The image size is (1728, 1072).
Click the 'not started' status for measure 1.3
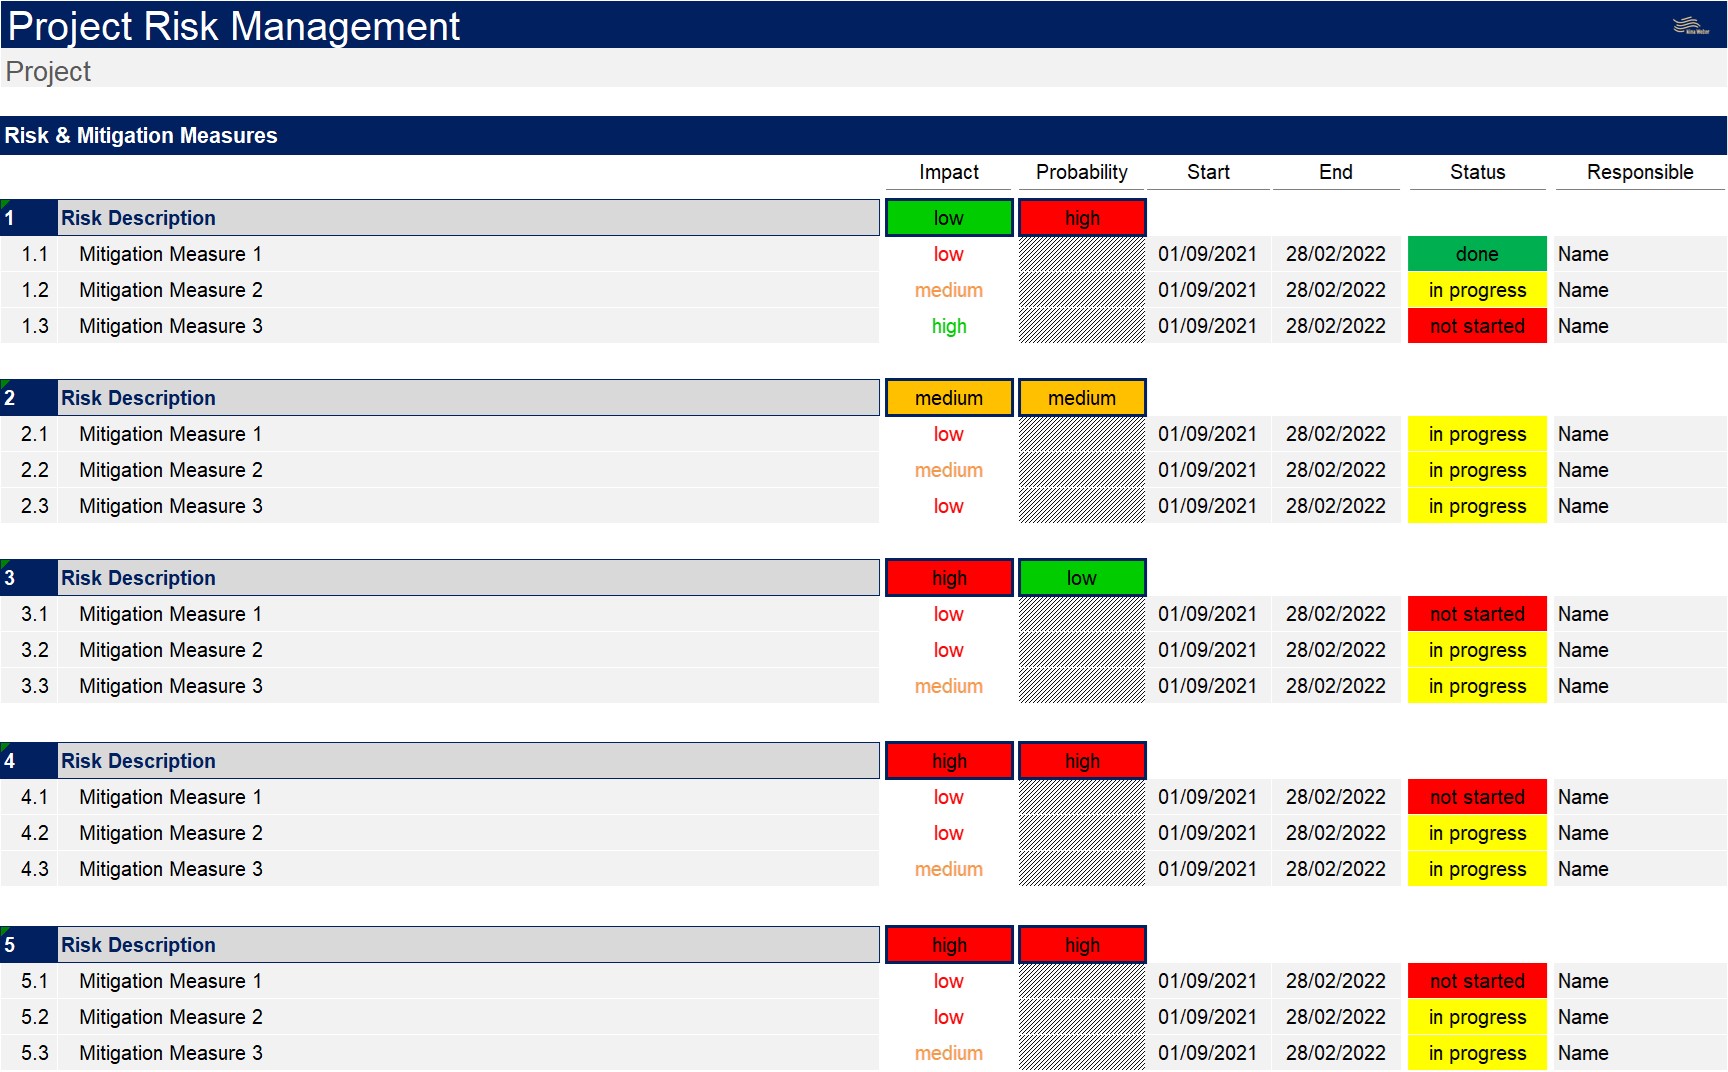tap(1476, 326)
